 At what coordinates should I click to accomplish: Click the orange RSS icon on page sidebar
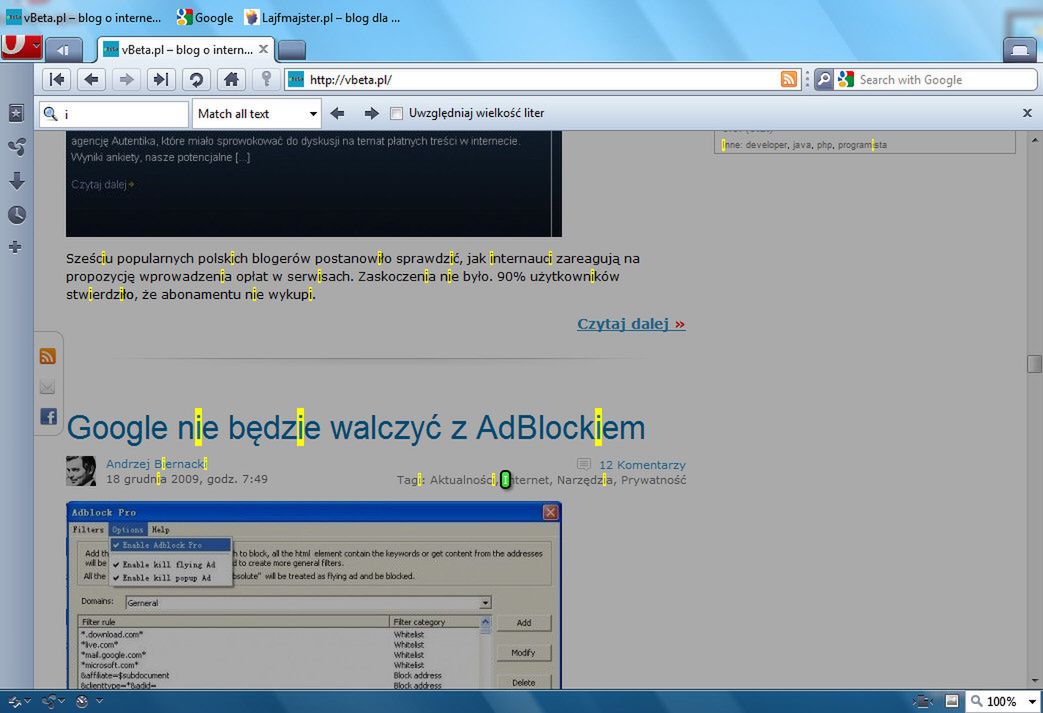click(x=47, y=356)
